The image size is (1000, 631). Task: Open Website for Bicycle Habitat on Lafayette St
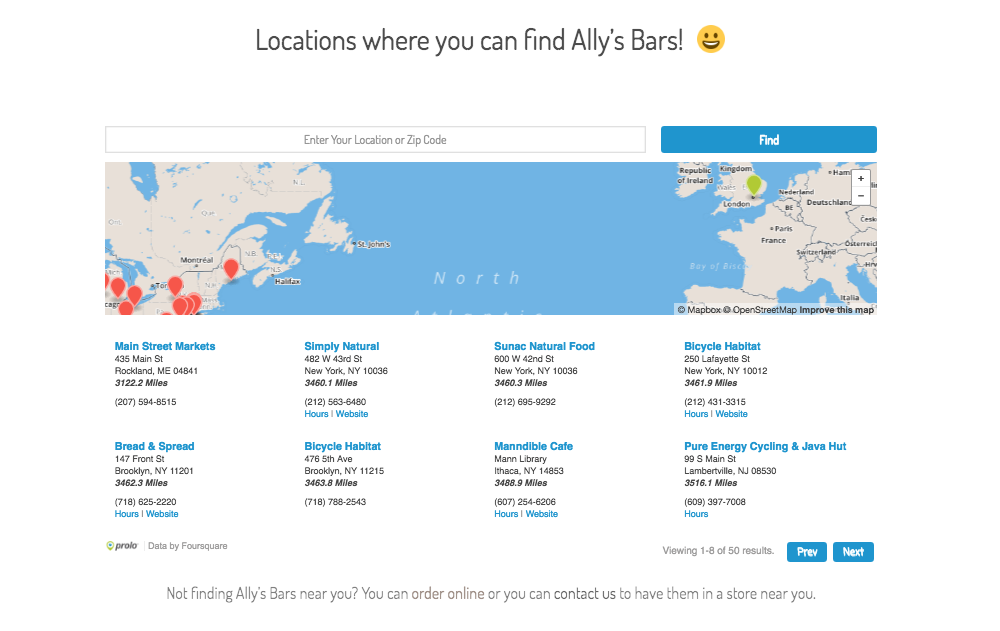(731, 414)
